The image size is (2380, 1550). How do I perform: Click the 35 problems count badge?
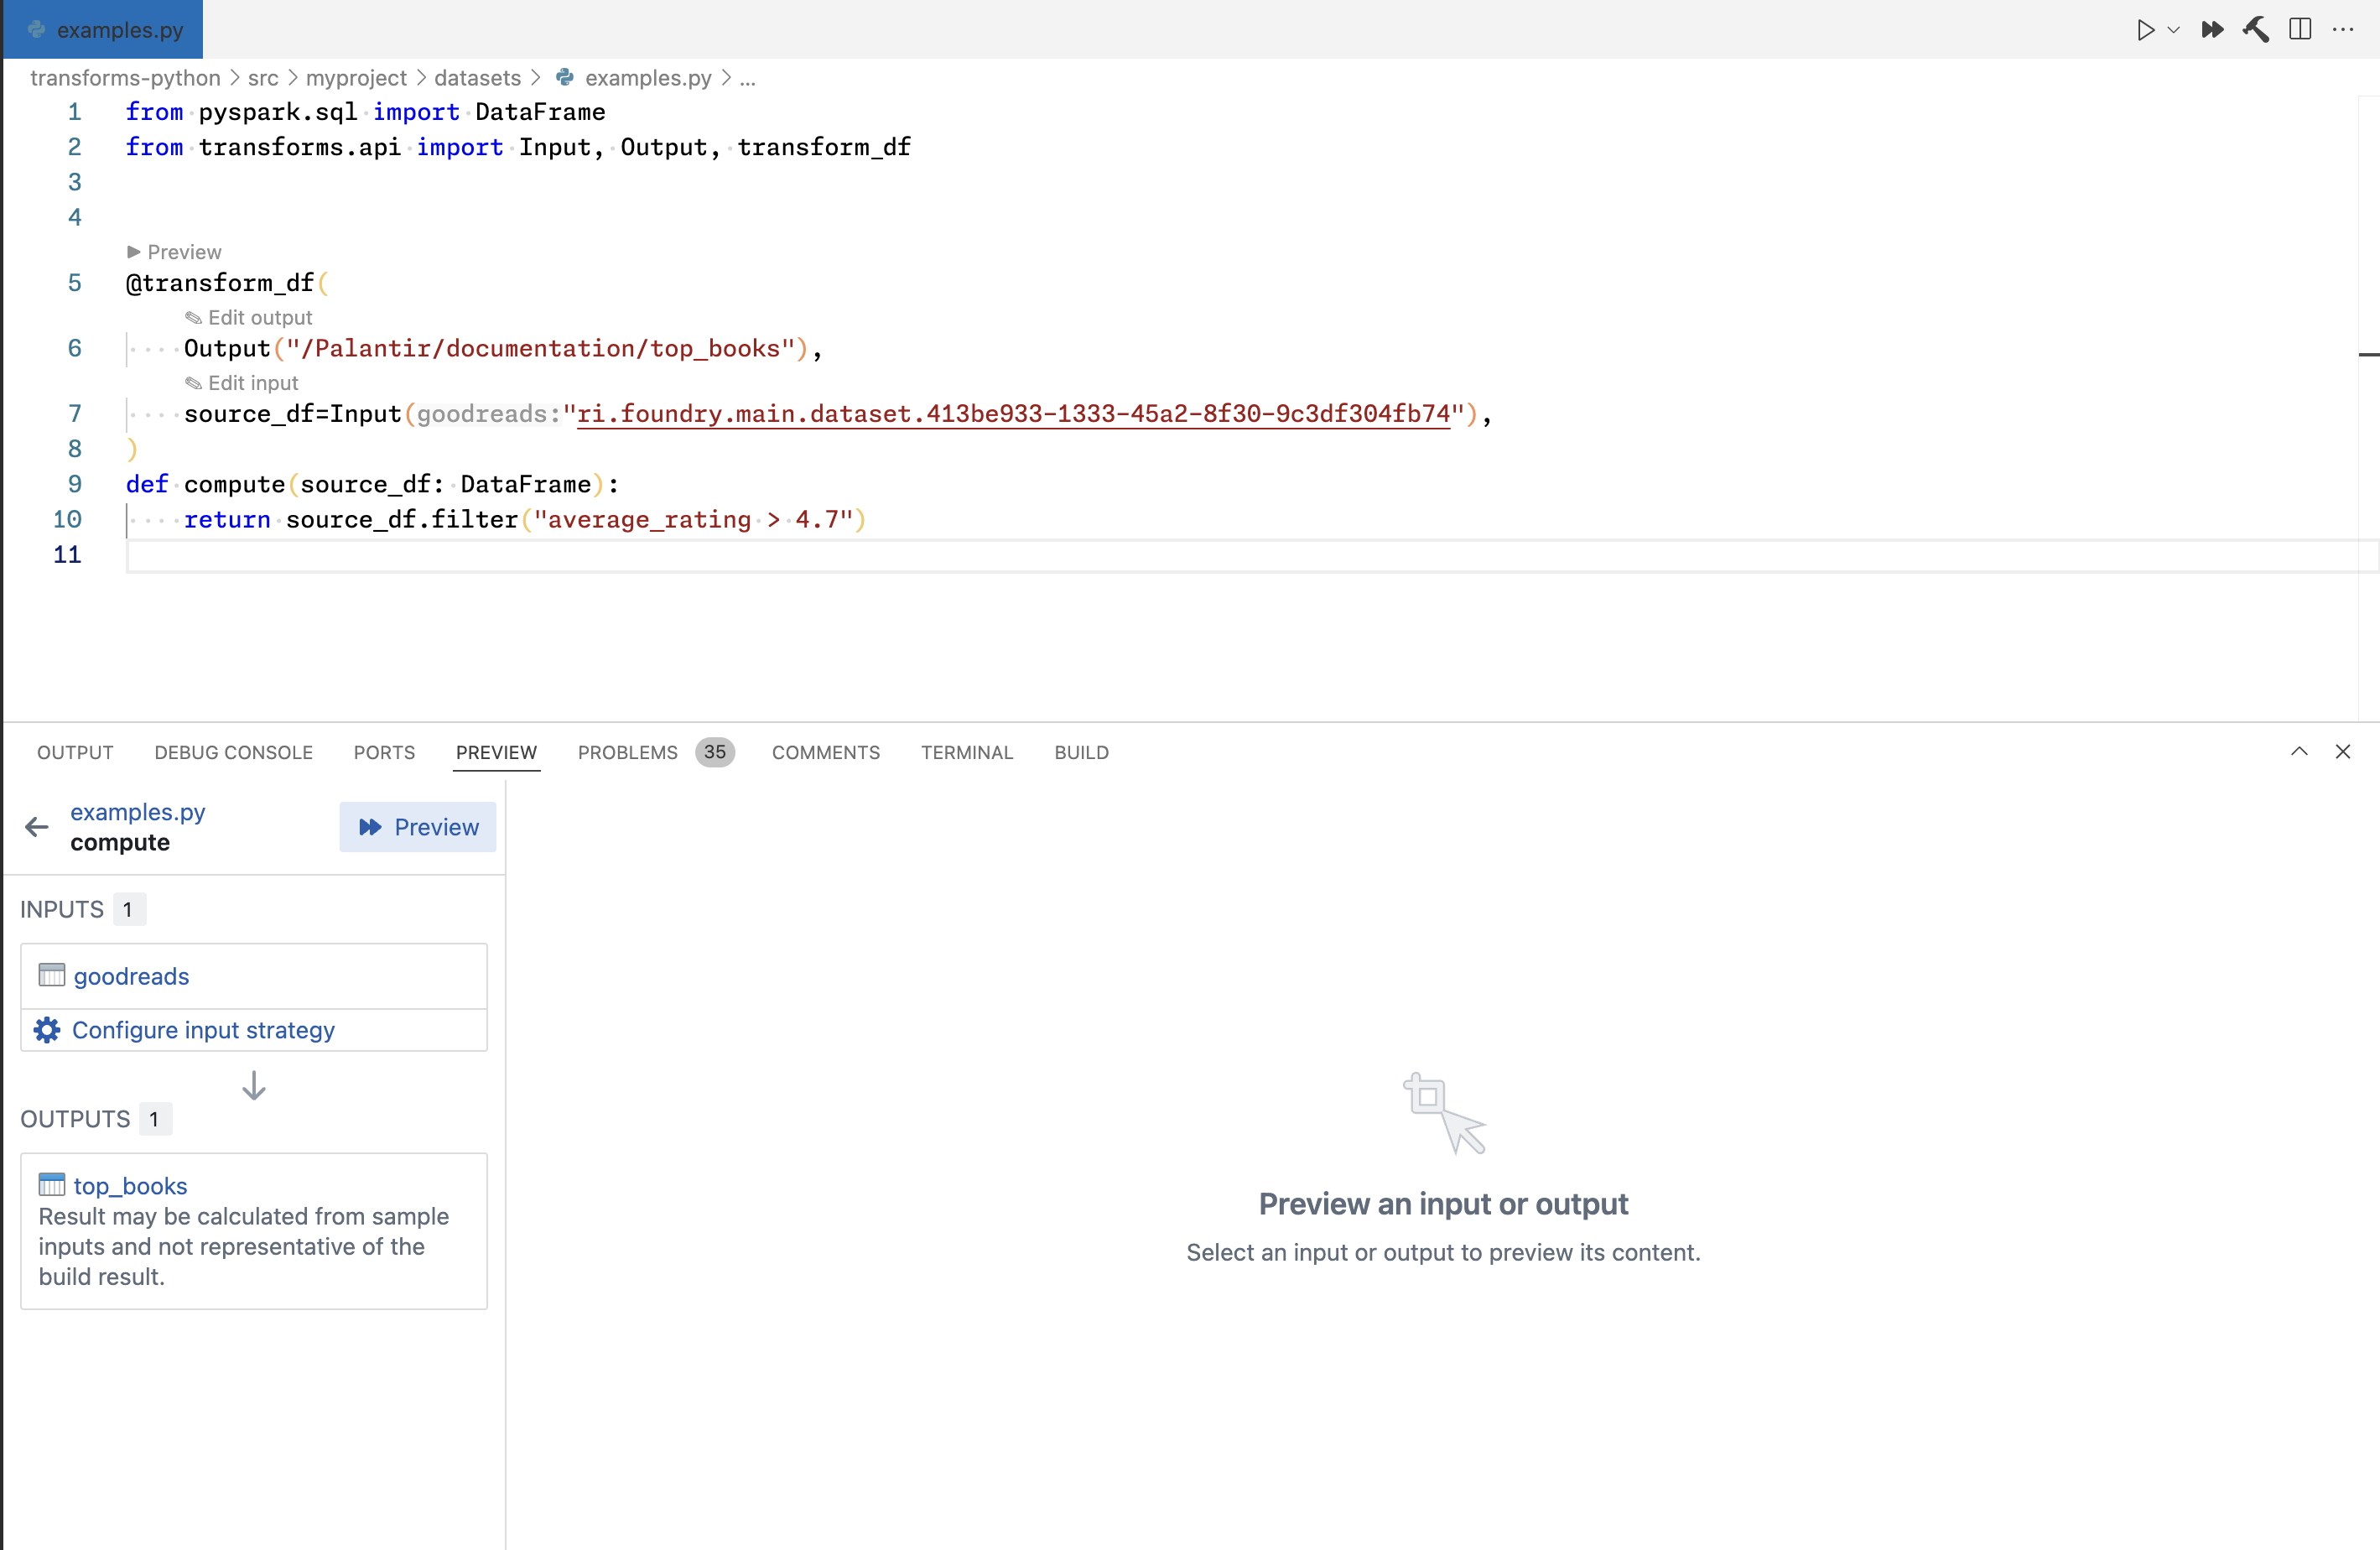click(714, 752)
